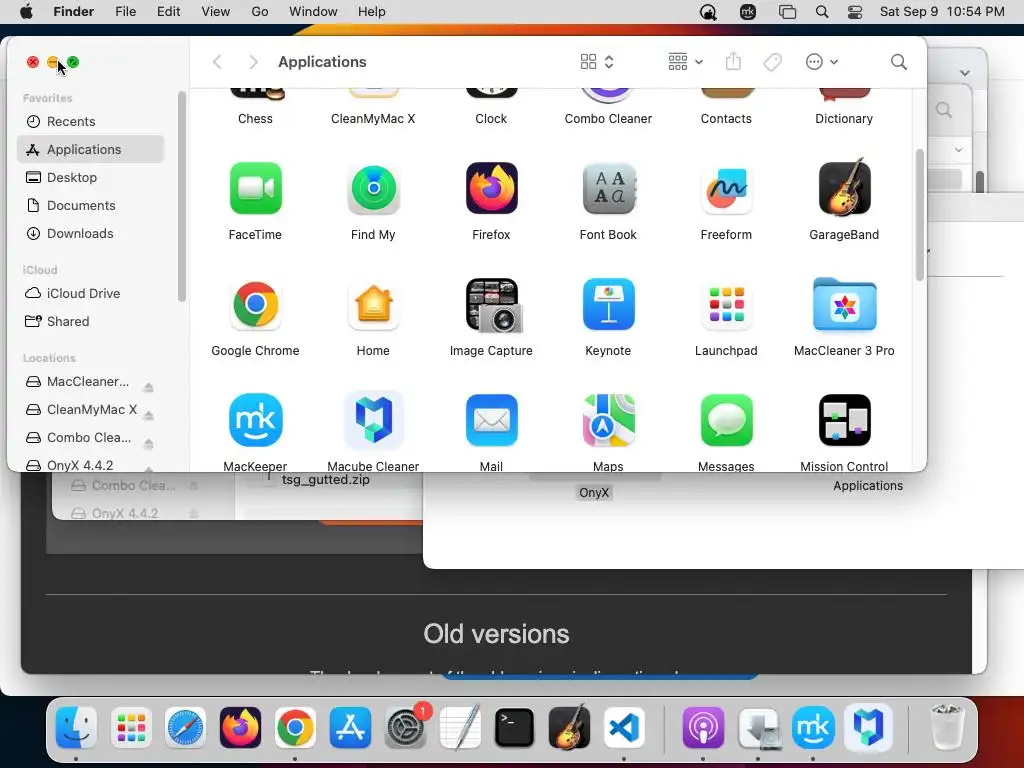Open the Keynote app icon
This screenshot has height=768, width=1024.
pos(608,304)
